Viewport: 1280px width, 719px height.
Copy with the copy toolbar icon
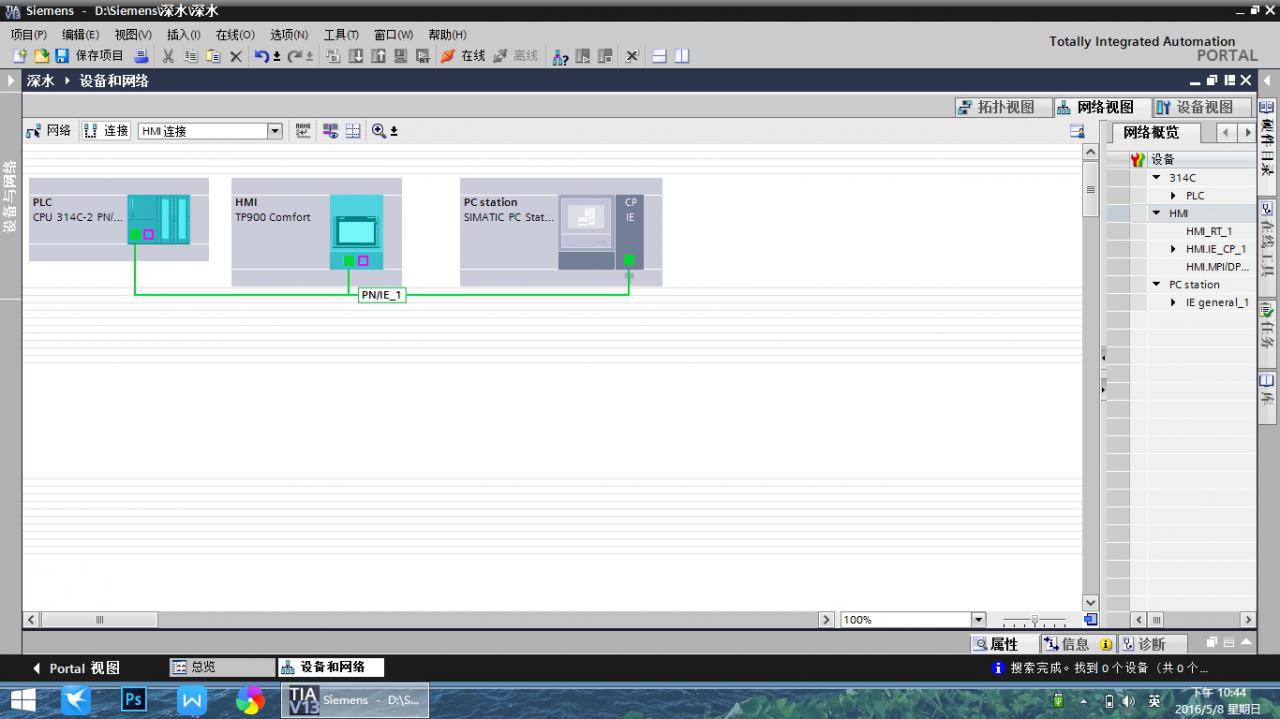pos(190,56)
